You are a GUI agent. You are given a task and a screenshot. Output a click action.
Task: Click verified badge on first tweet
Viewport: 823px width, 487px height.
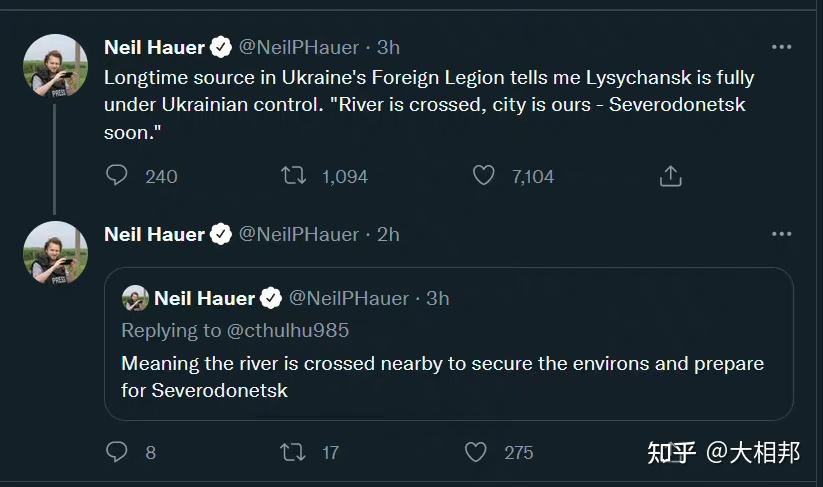coord(221,47)
